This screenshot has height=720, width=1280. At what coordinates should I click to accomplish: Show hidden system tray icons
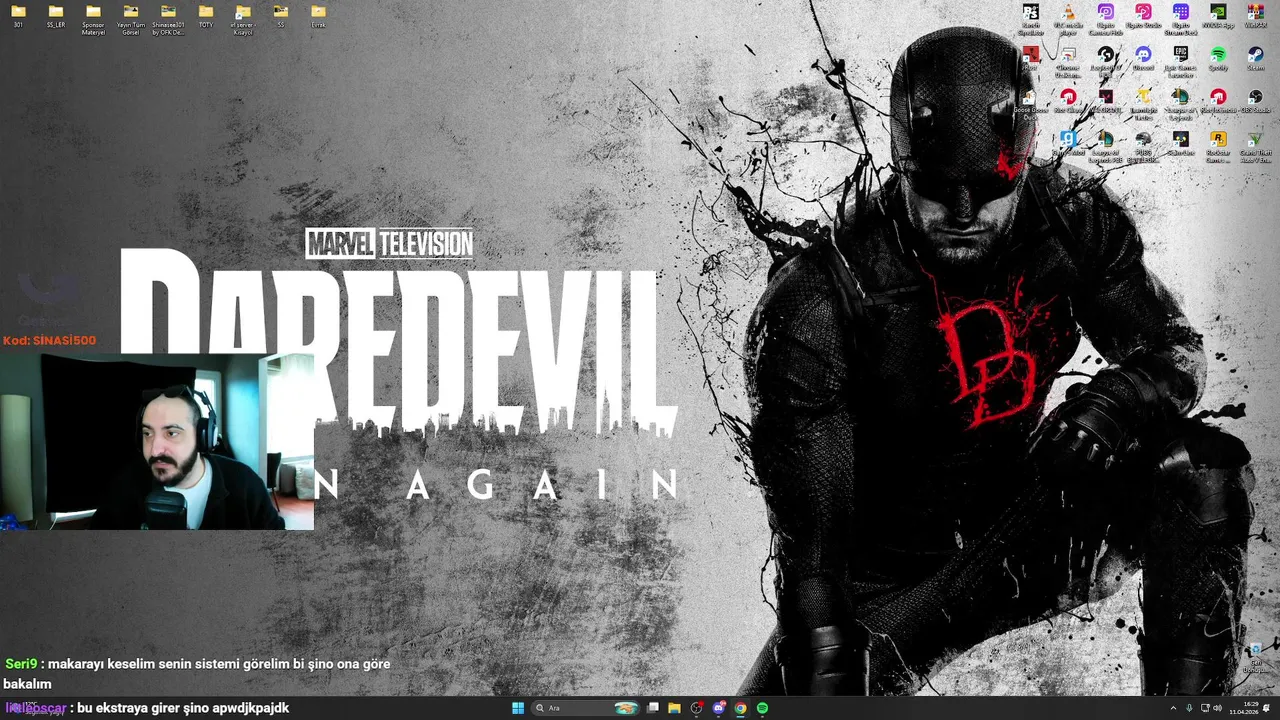click(x=1174, y=708)
